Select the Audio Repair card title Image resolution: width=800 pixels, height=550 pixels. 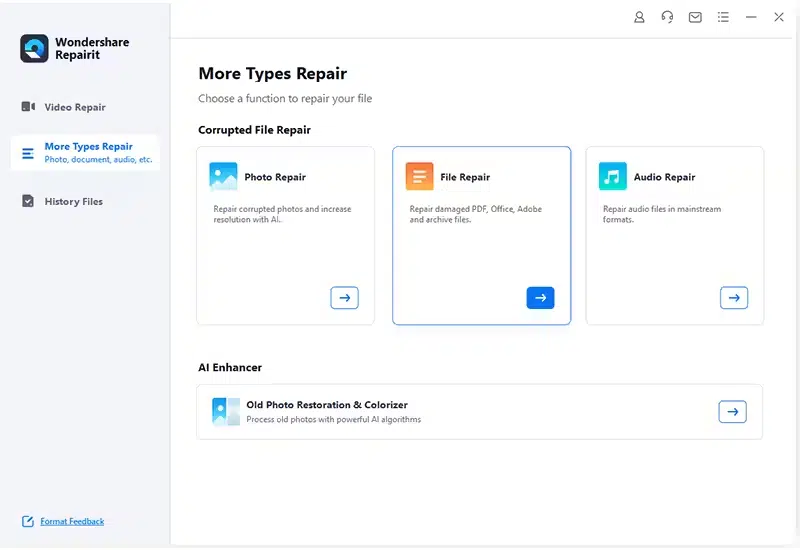[x=664, y=177]
